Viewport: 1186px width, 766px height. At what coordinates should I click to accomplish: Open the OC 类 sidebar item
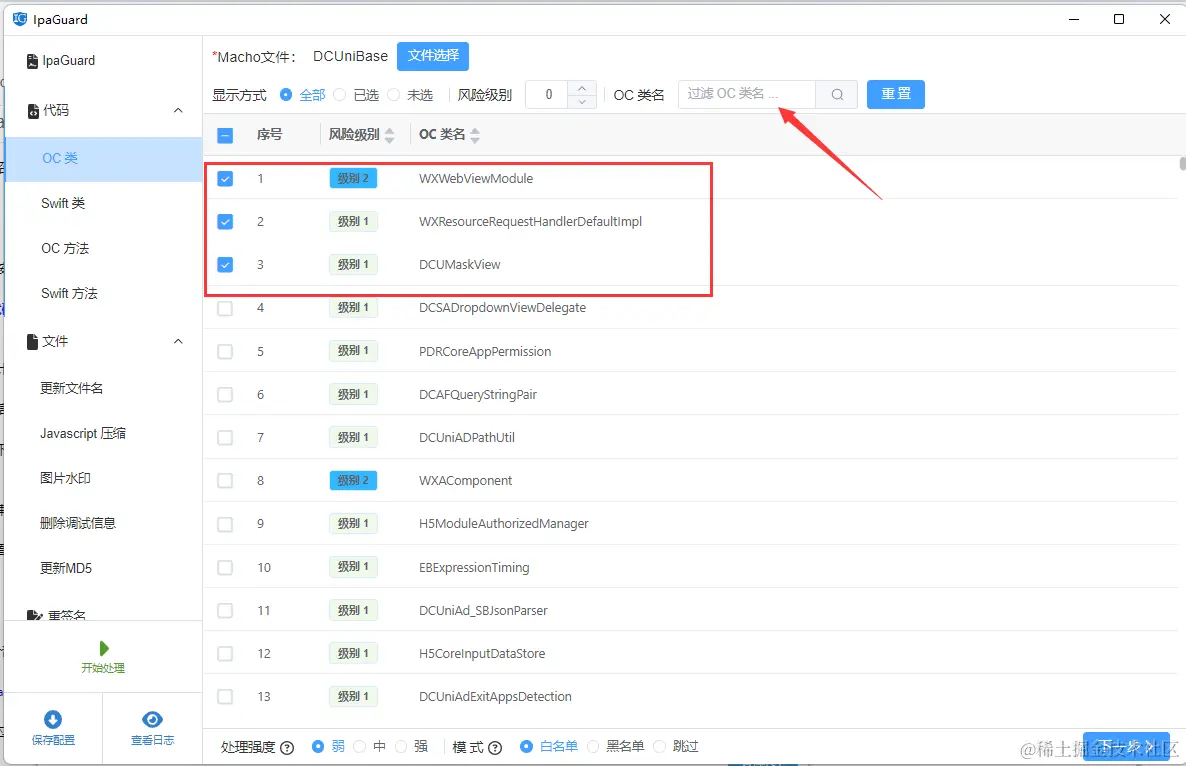tap(104, 159)
